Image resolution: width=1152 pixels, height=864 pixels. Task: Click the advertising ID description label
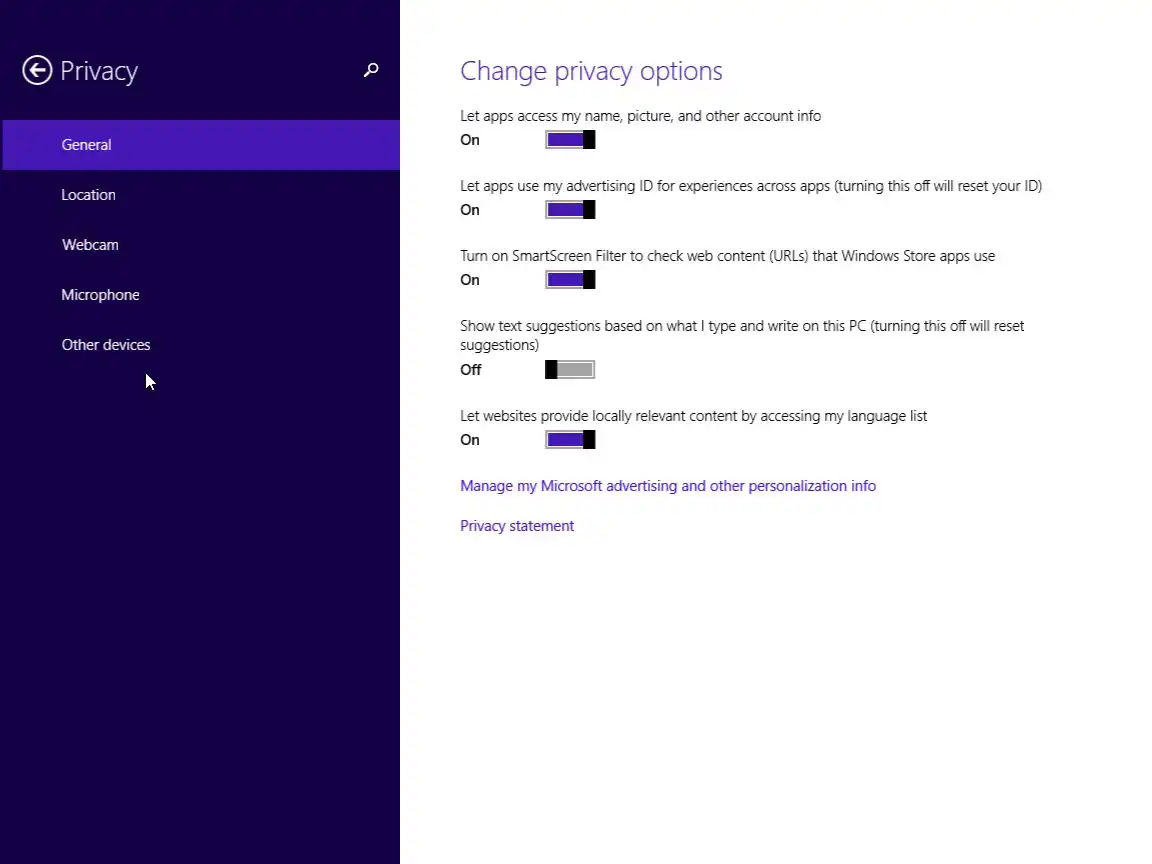coord(750,186)
